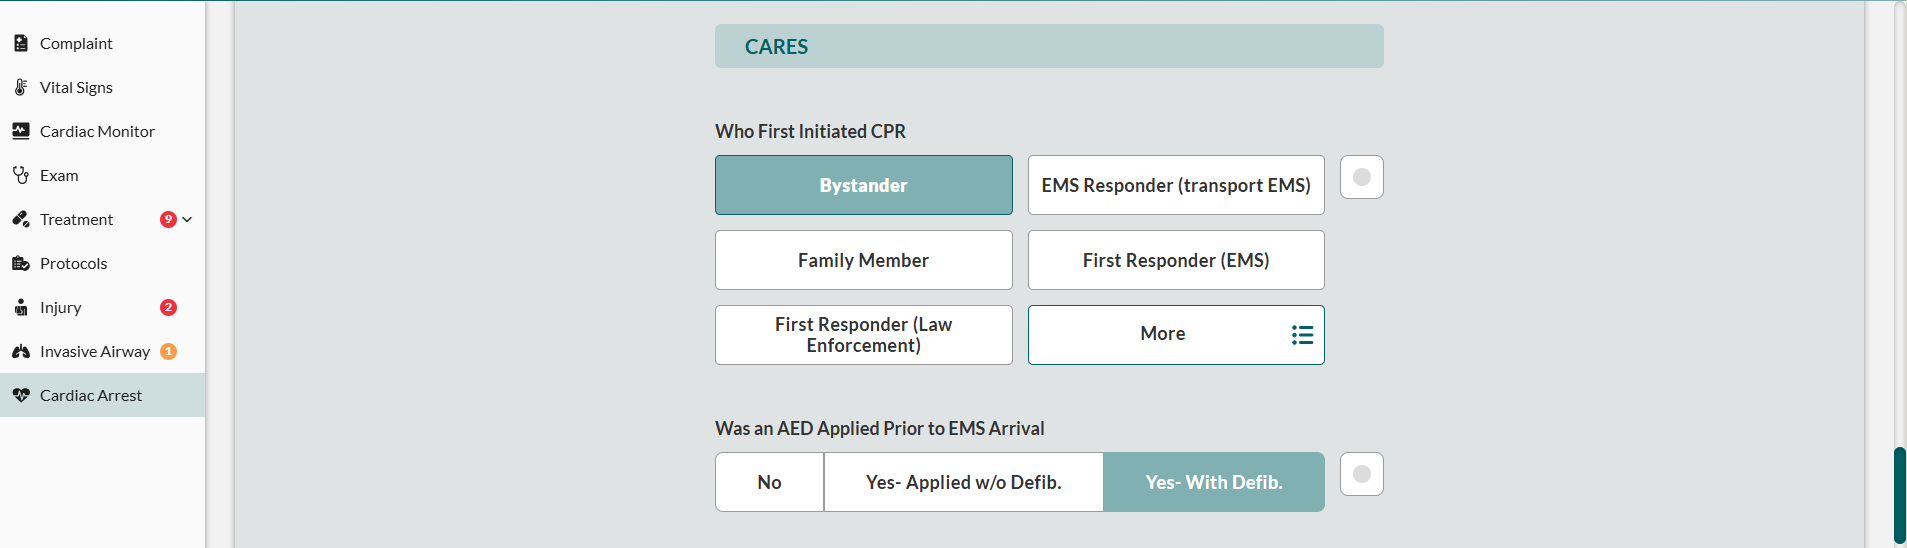Click the Invasive Airway lungs icon
This screenshot has width=1907, height=548.
pyautogui.click(x=21, y=351)
